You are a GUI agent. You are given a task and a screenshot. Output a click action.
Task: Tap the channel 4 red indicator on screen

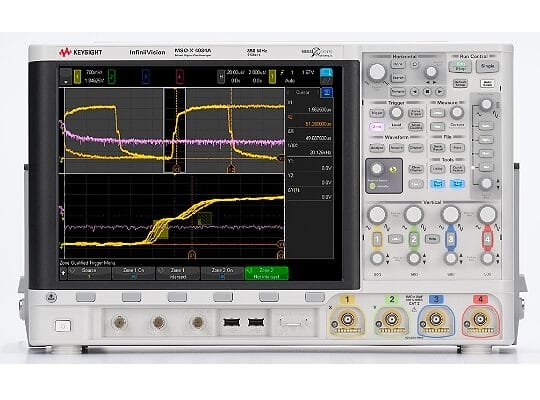click(x=180, y=76)
